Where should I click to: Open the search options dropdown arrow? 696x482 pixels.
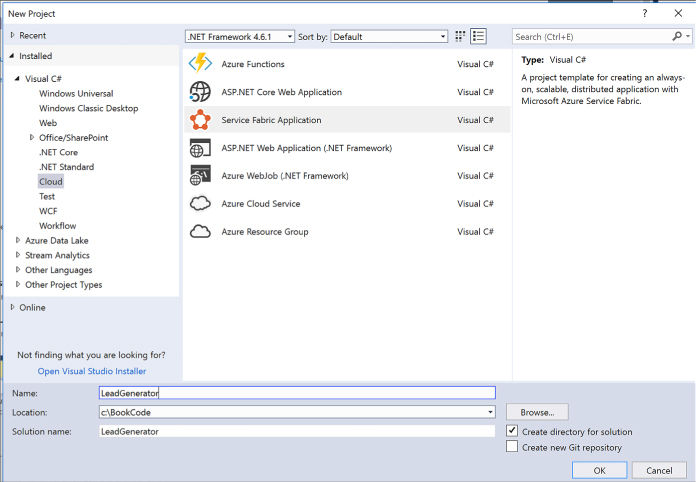pyautogui.click(x=688, y=36)
